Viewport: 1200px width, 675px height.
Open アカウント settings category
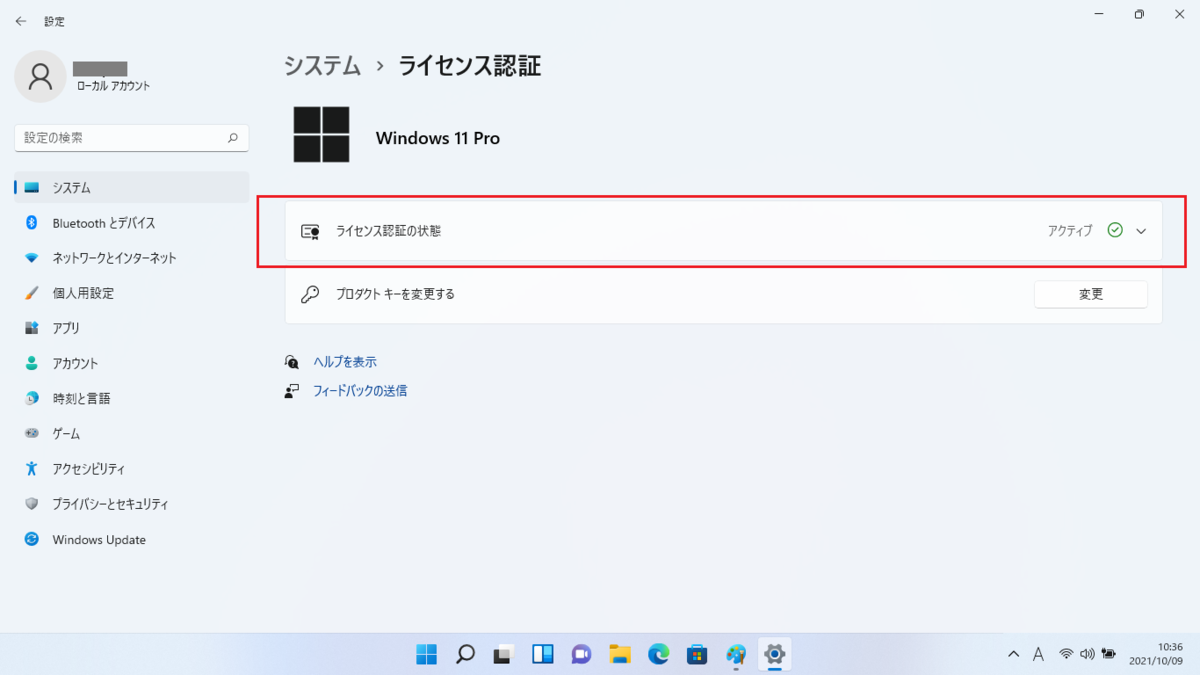coord(132,363)
